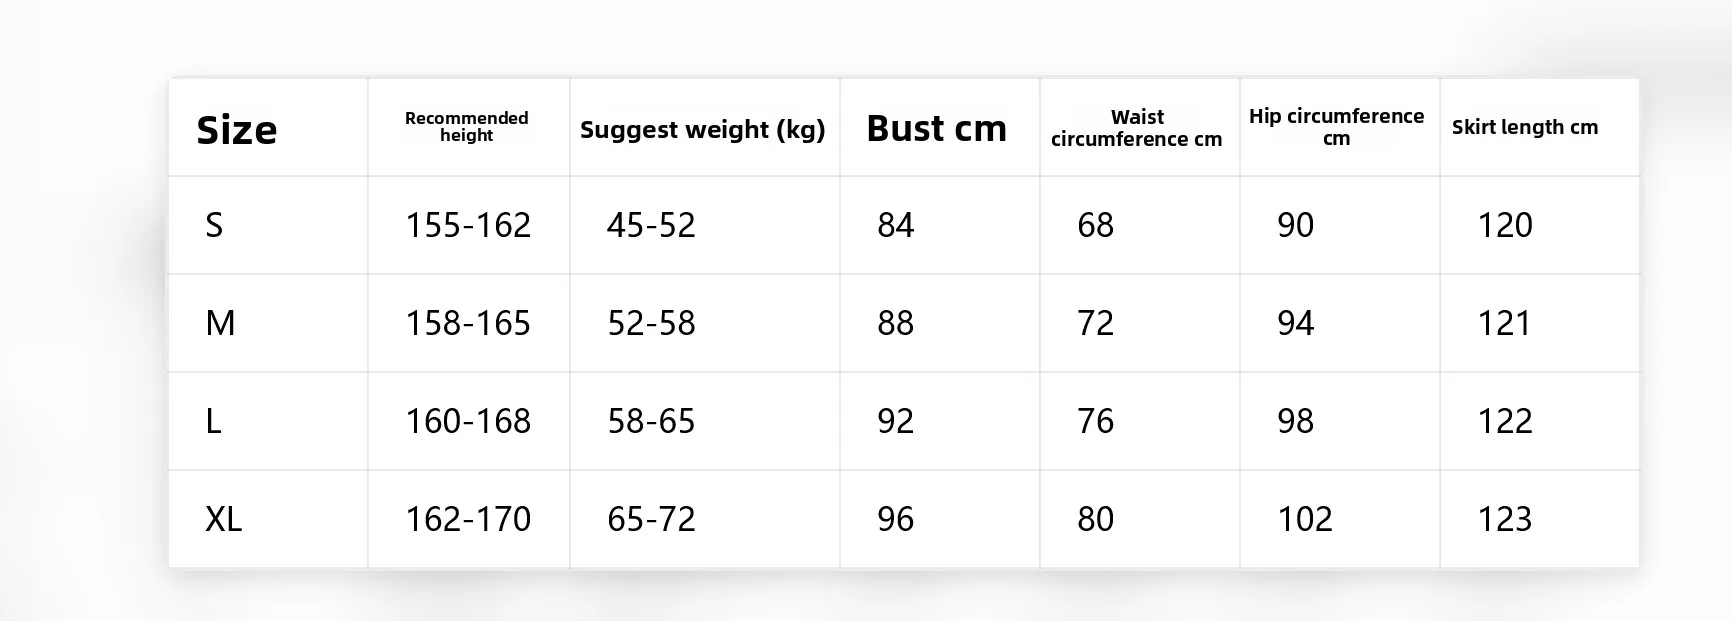The image size is (1732, 621).
Task: Click the 52-58 weight cell
Action: click(x=651, y=323)
